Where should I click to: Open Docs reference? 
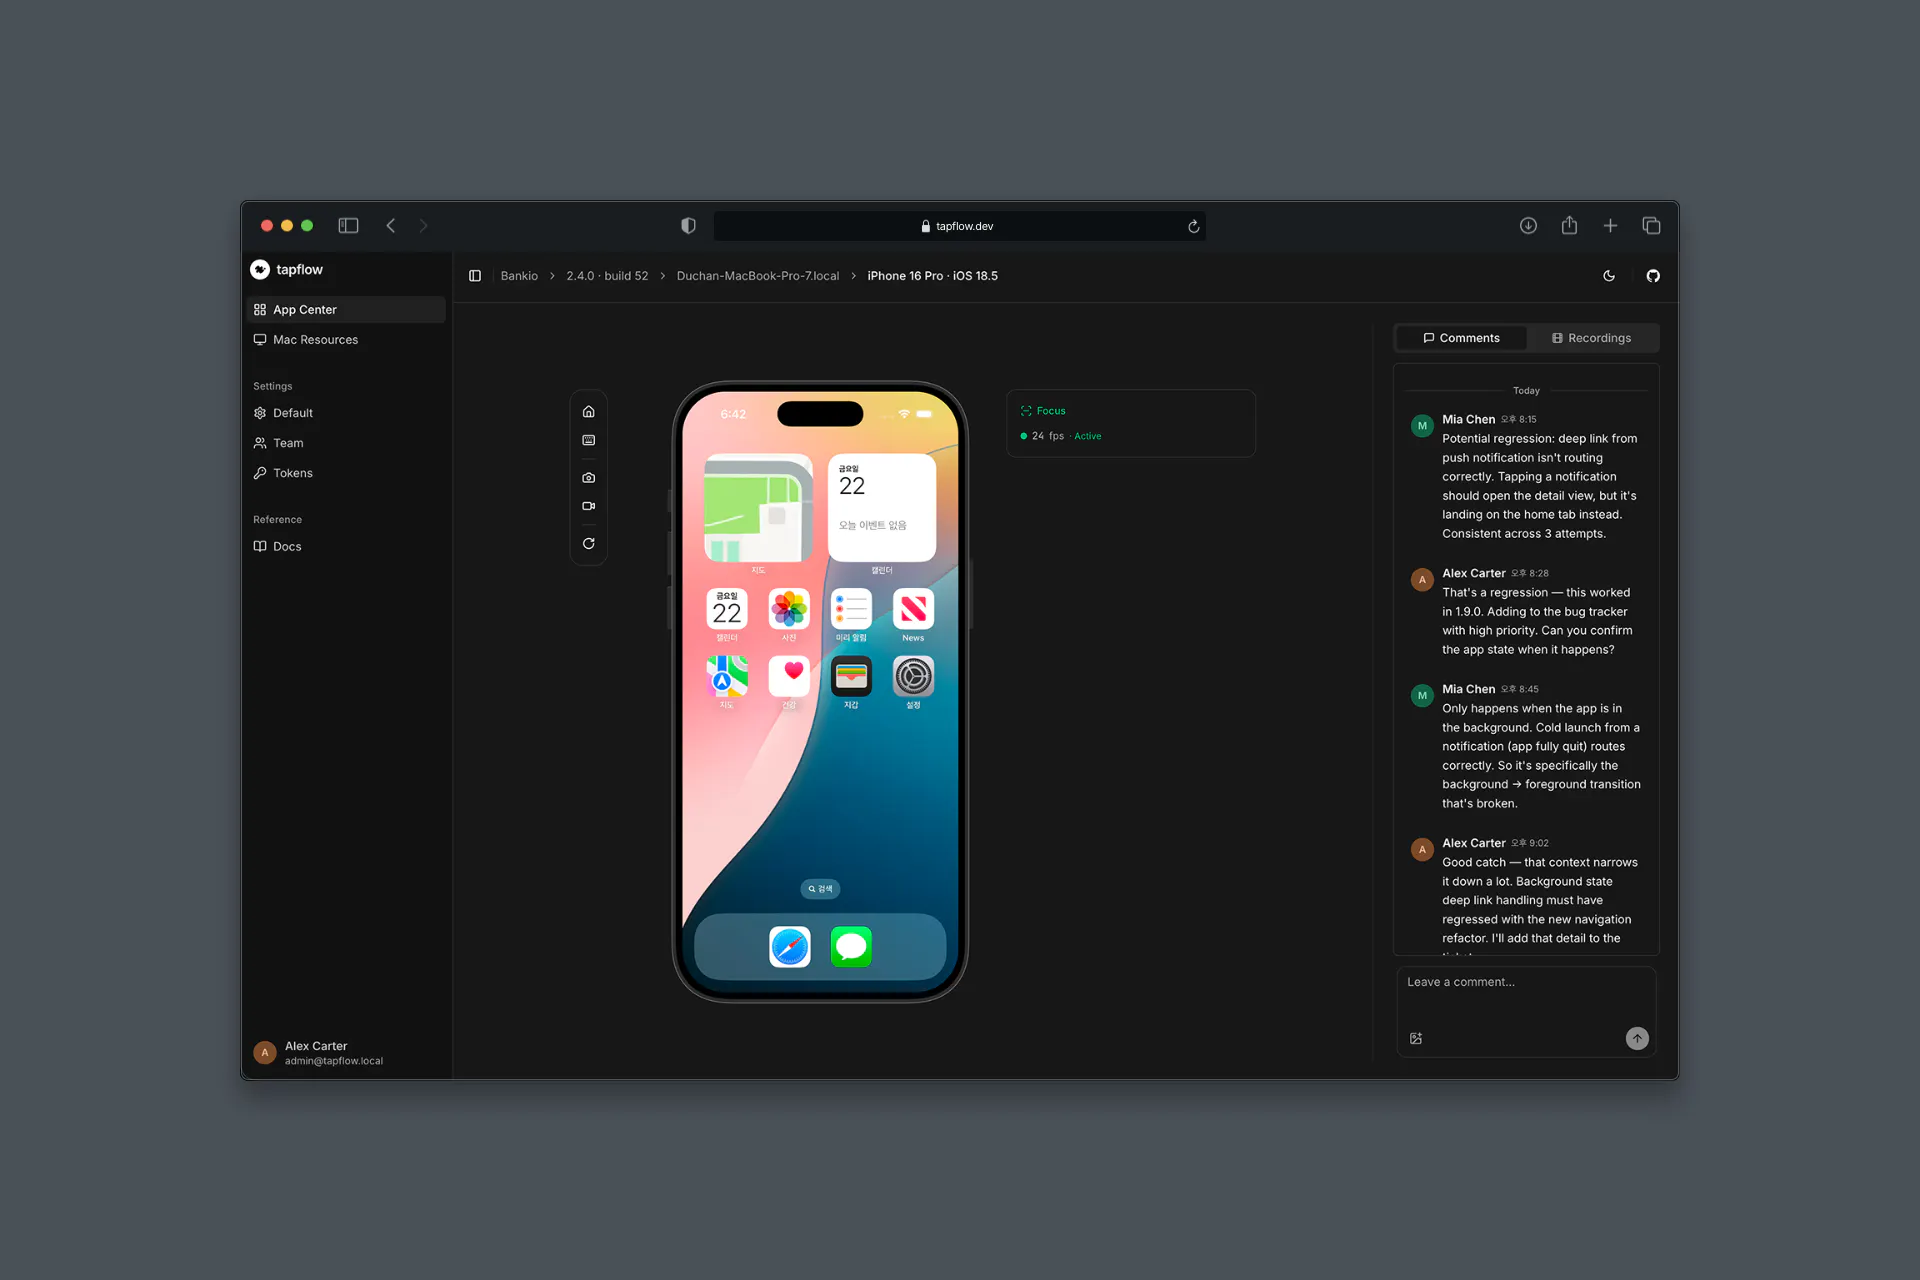click(x=346, y=546)
